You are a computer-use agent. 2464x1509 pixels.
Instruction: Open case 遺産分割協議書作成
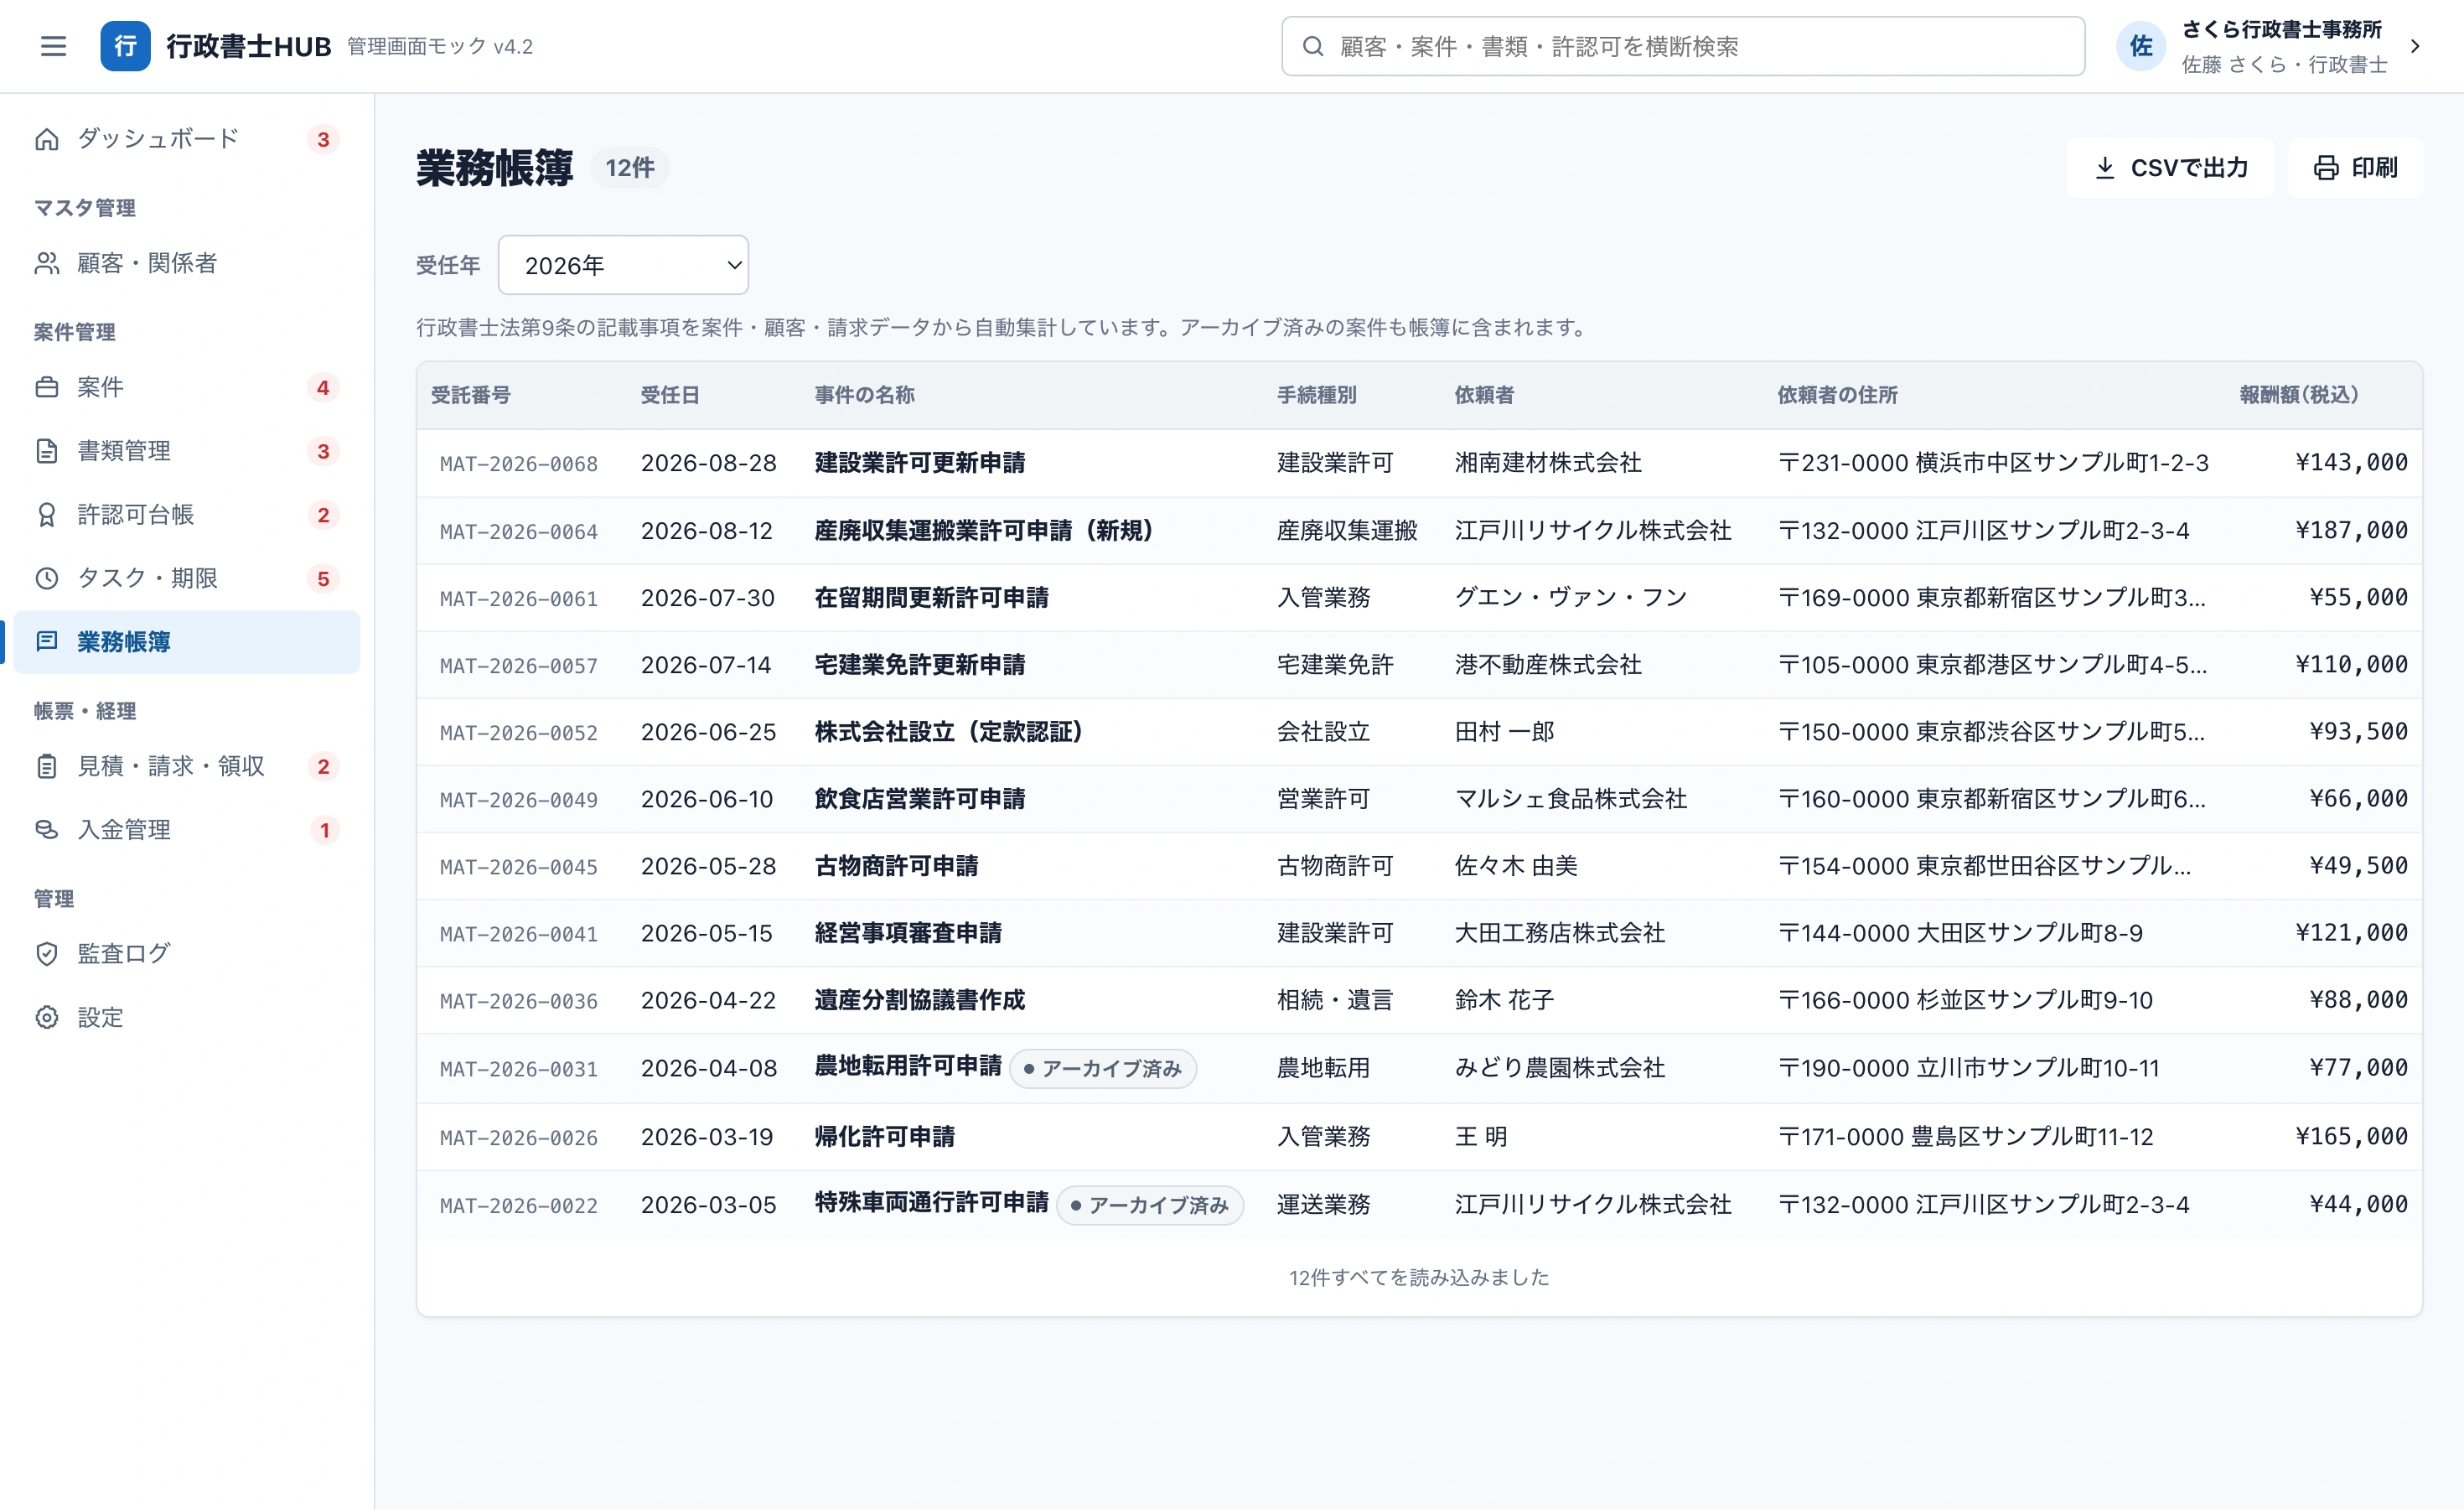point(919,1000)
